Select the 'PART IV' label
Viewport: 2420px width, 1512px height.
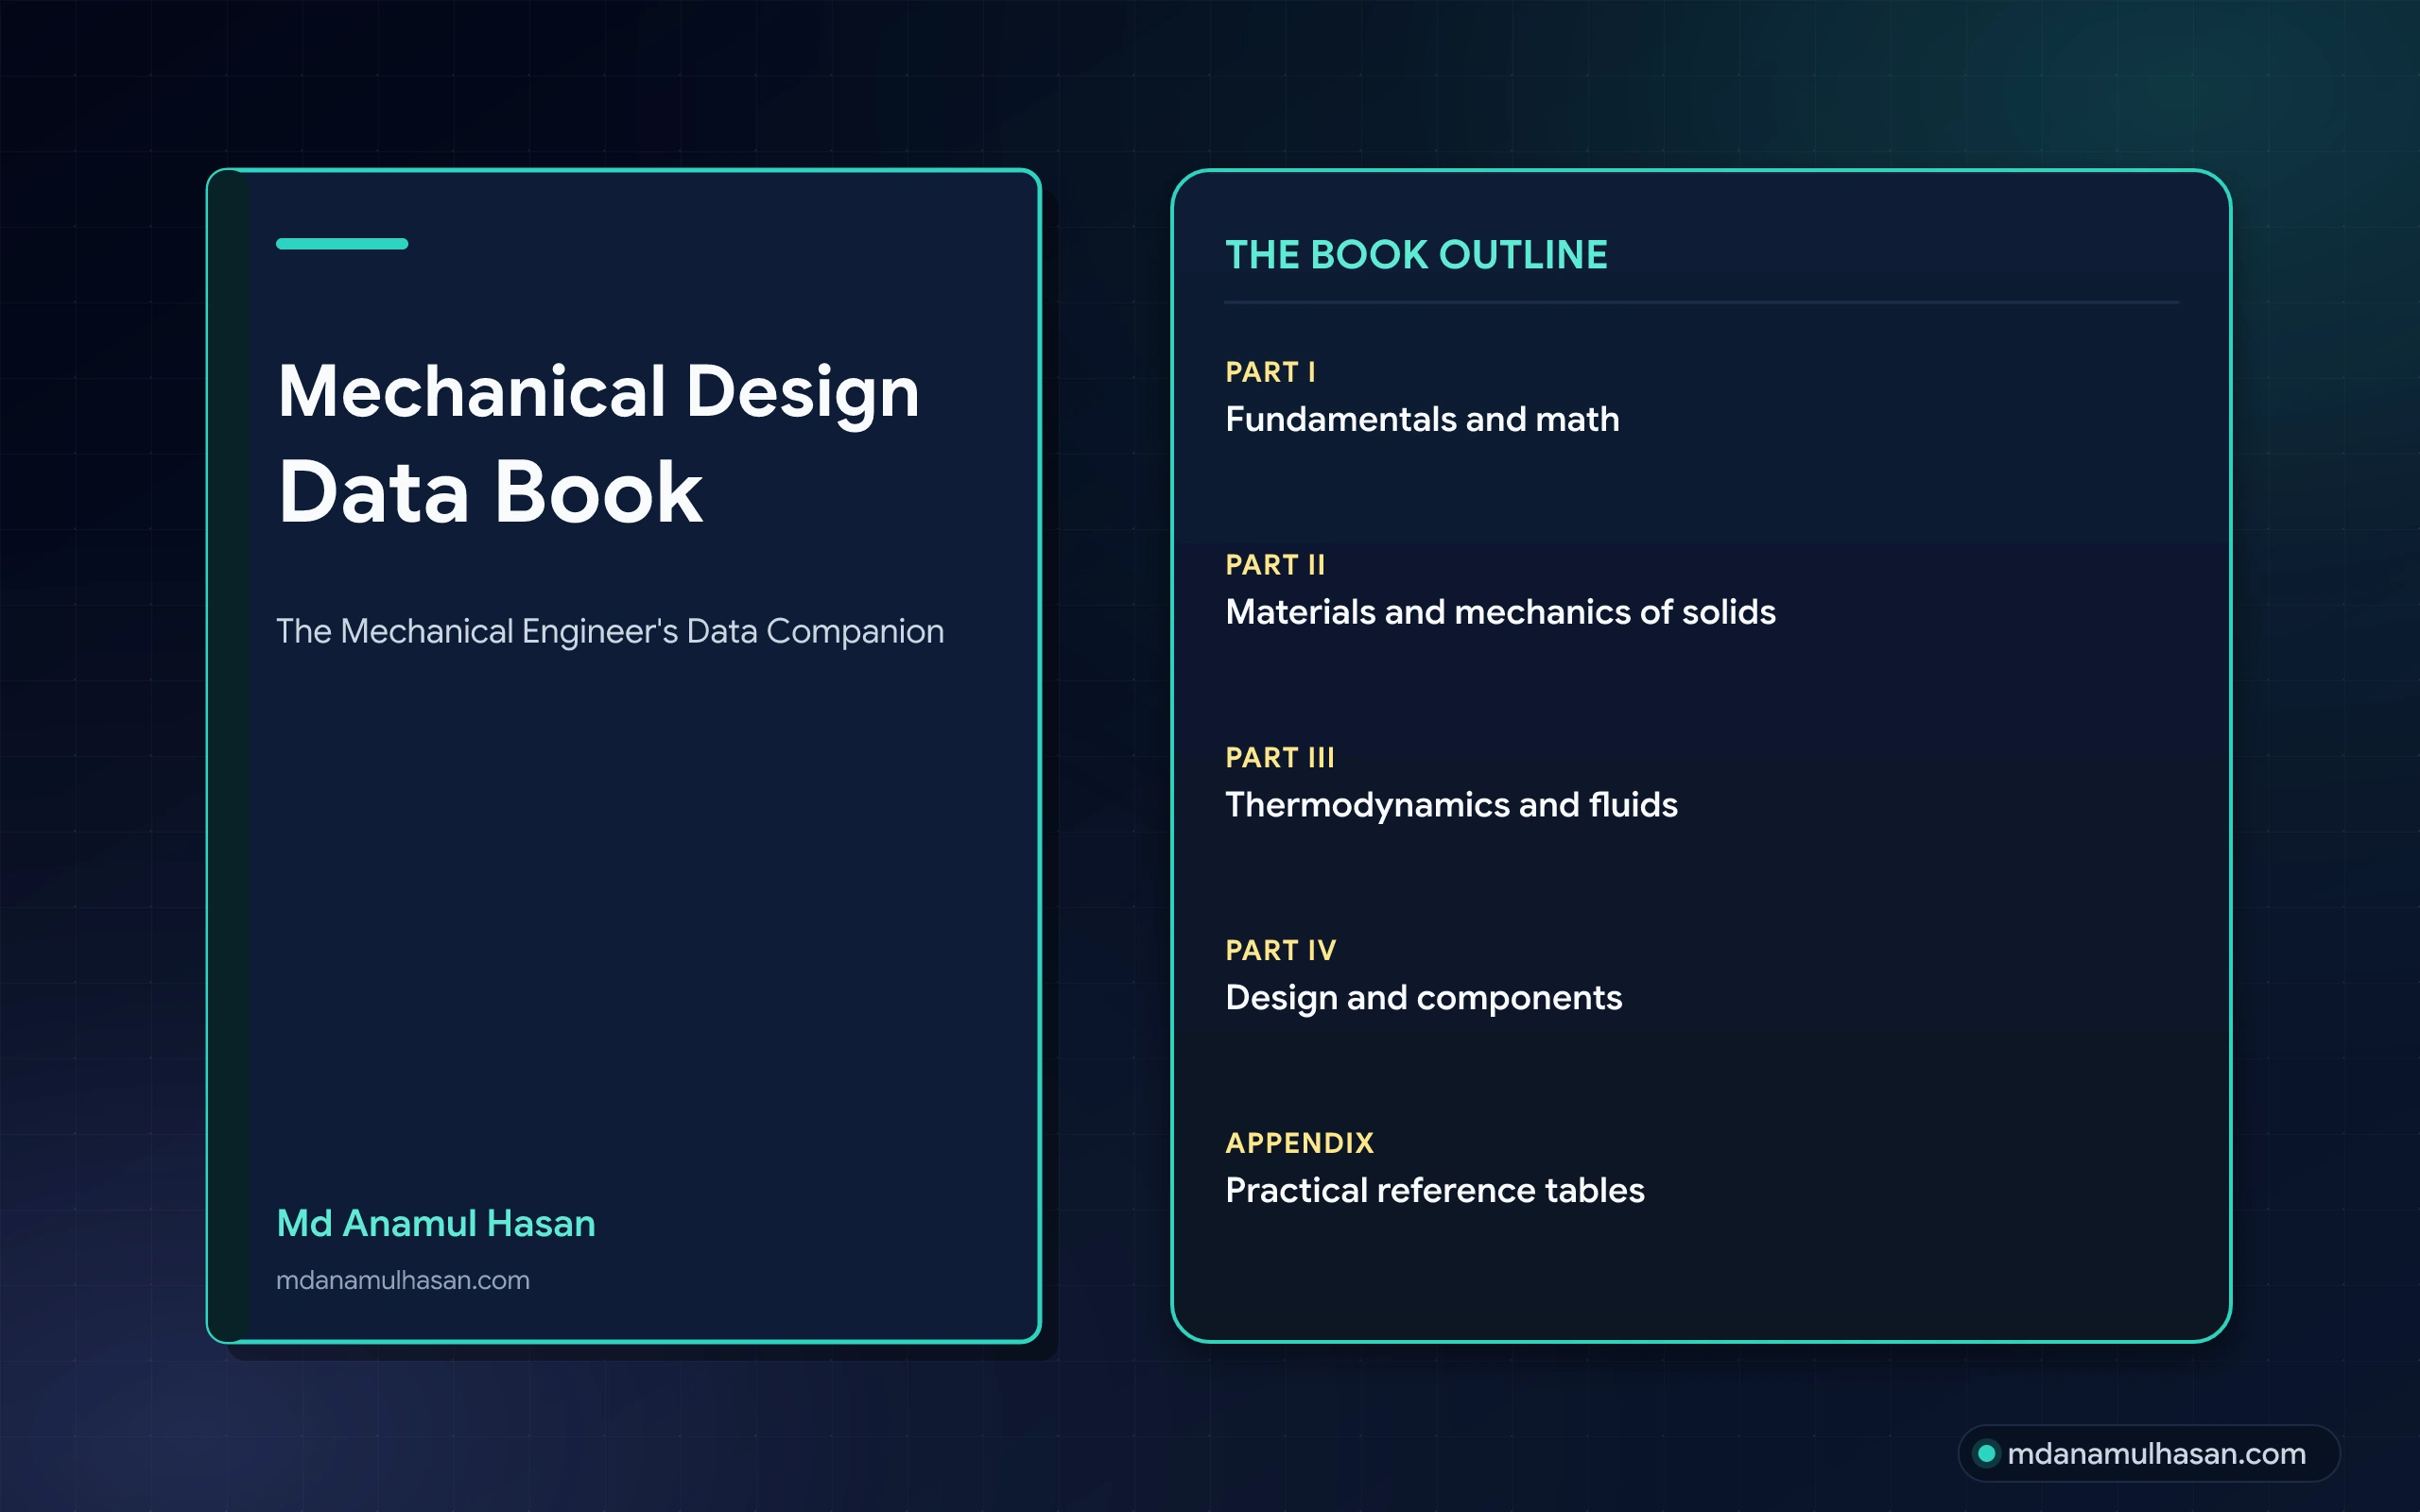pyautogui.click(x=1281, y=951)
